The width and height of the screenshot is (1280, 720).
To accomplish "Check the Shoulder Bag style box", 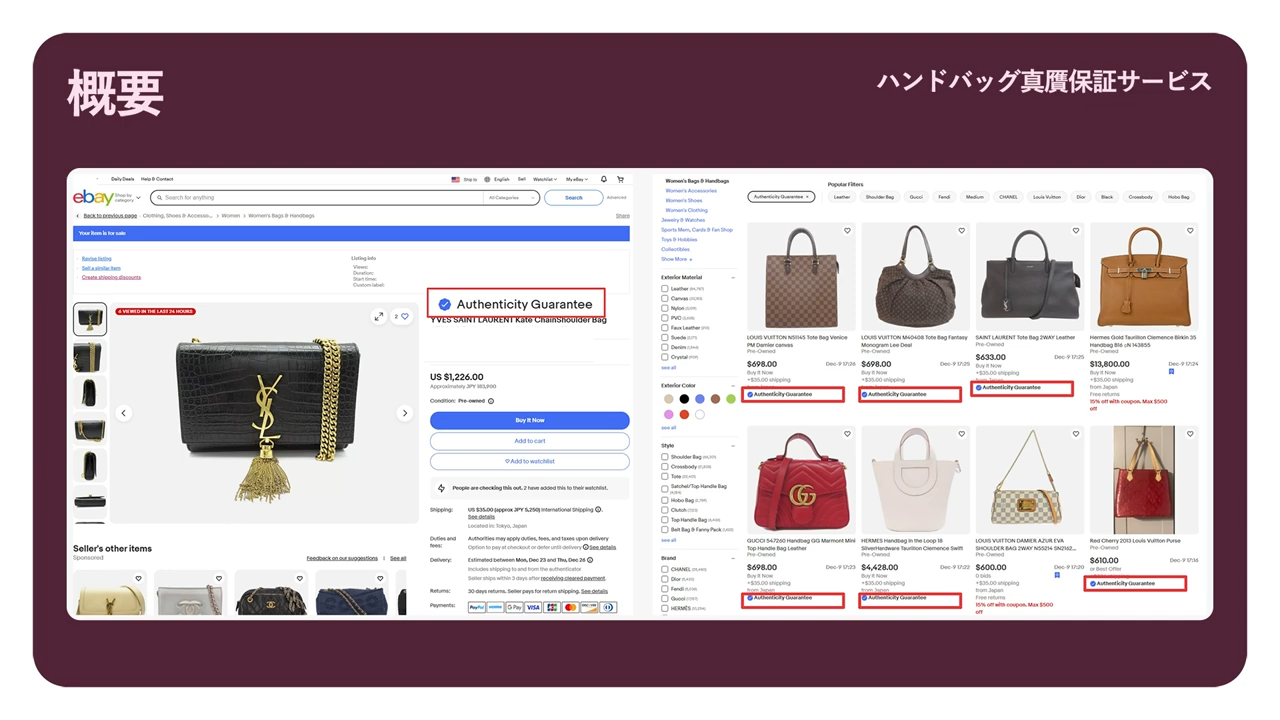I will click(x=665, y=457).
